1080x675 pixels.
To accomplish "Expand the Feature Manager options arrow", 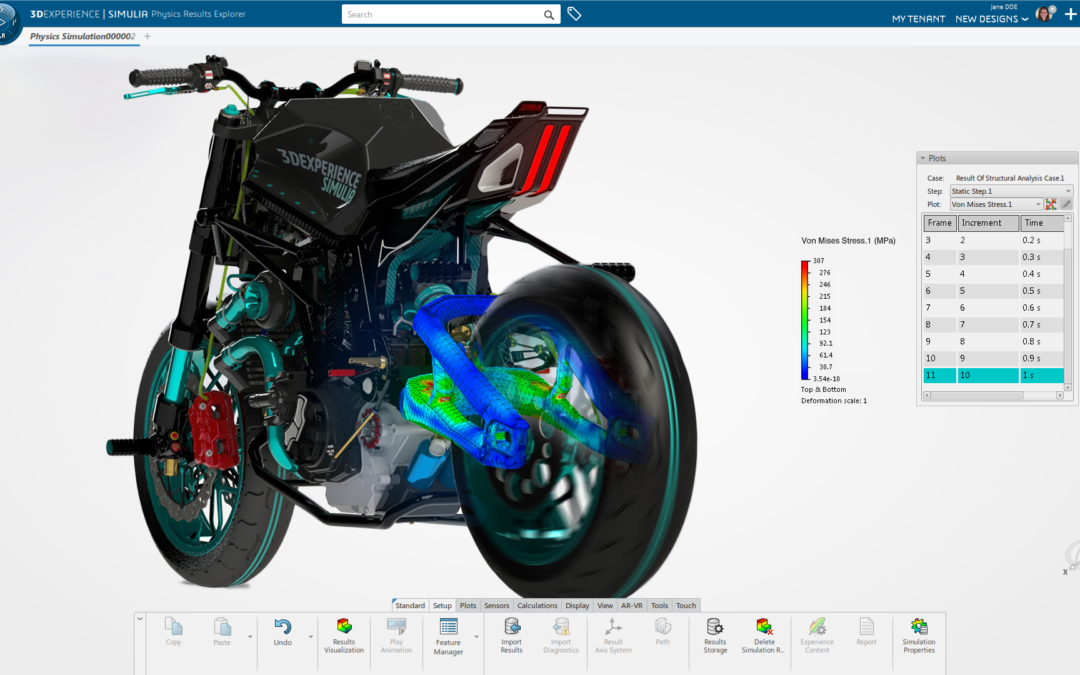I will pos(477,636).
